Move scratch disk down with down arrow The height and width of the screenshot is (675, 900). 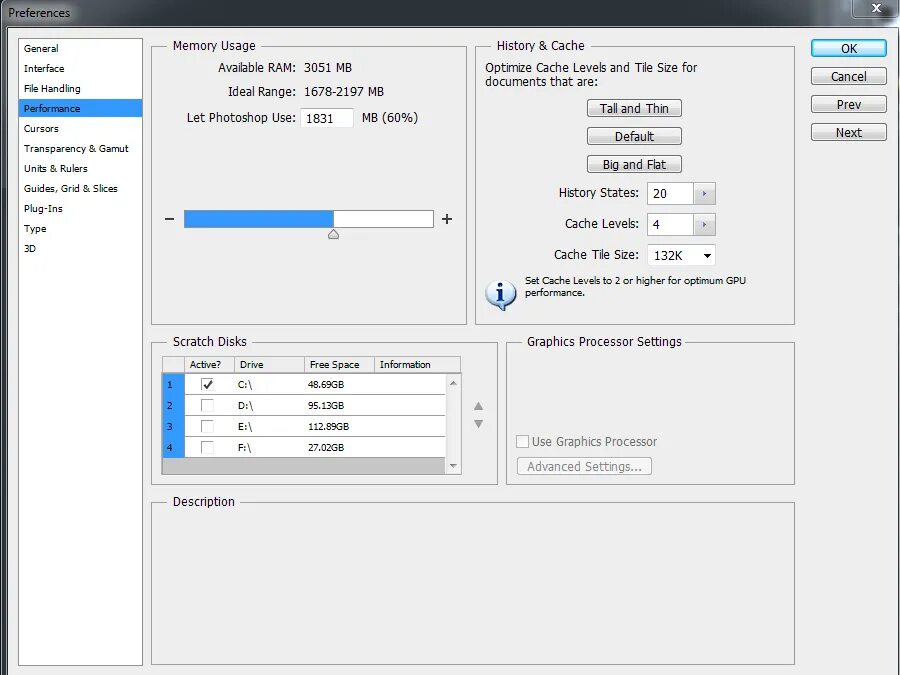point(478,424)
